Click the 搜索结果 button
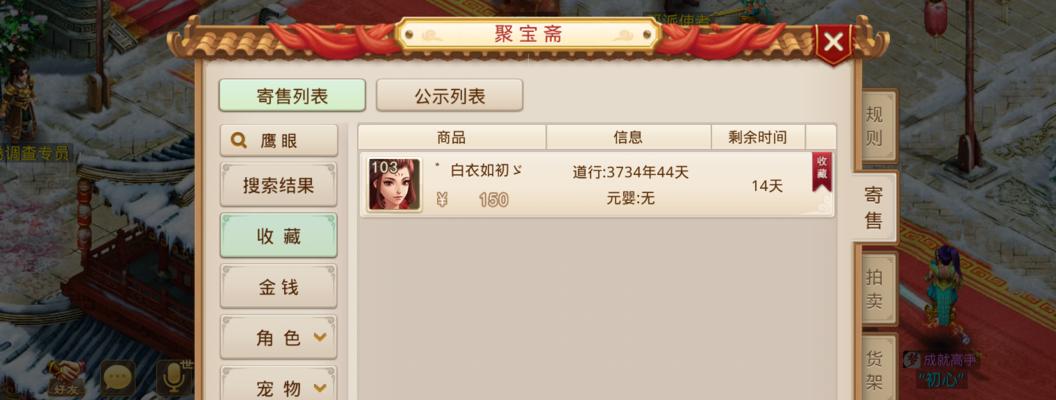Image resolution: width=1056 pixels, height=400 pixels. click(278, 185)
